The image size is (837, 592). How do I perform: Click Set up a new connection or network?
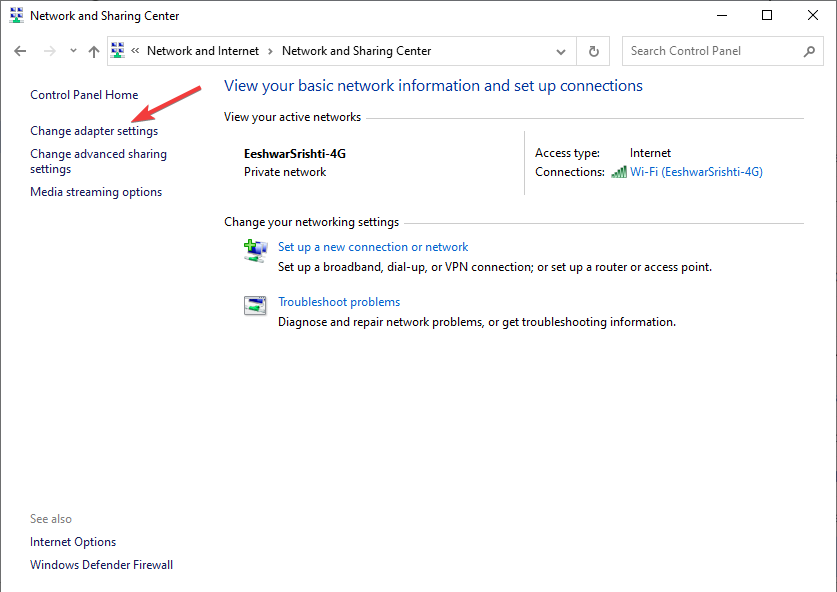point(373,247)
